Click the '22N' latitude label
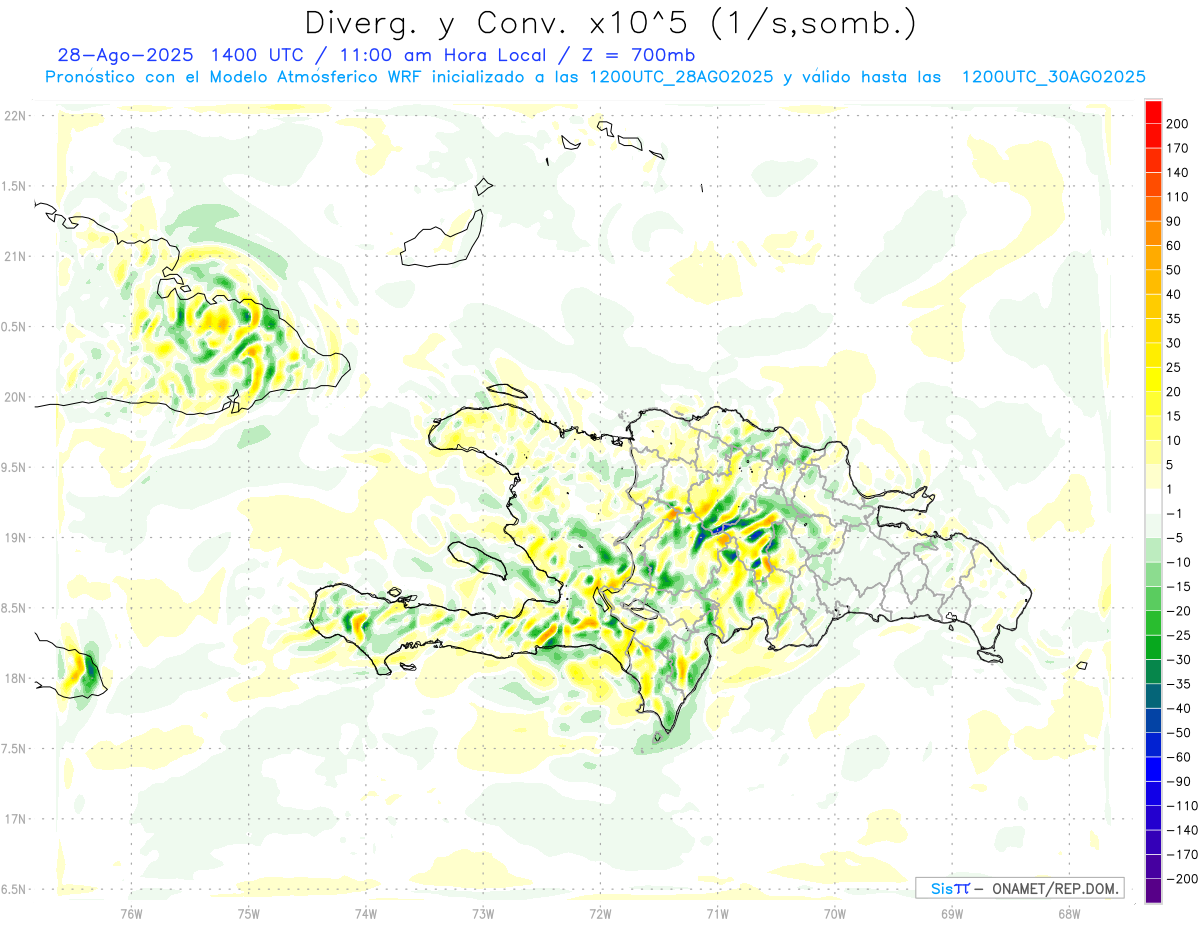 14,116
